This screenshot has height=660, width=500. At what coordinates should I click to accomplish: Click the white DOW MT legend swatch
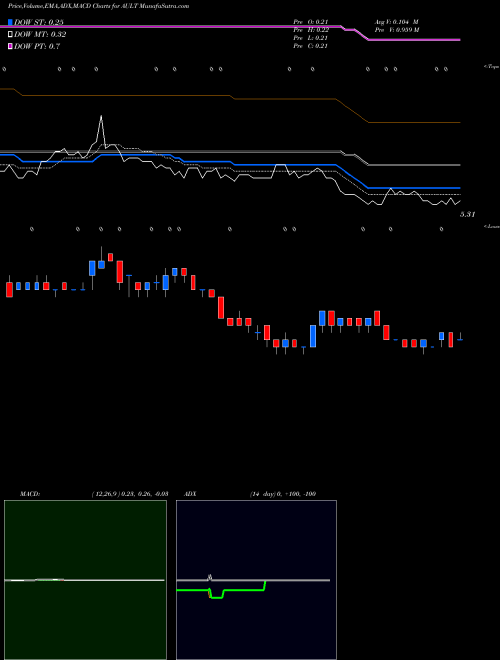10,35
